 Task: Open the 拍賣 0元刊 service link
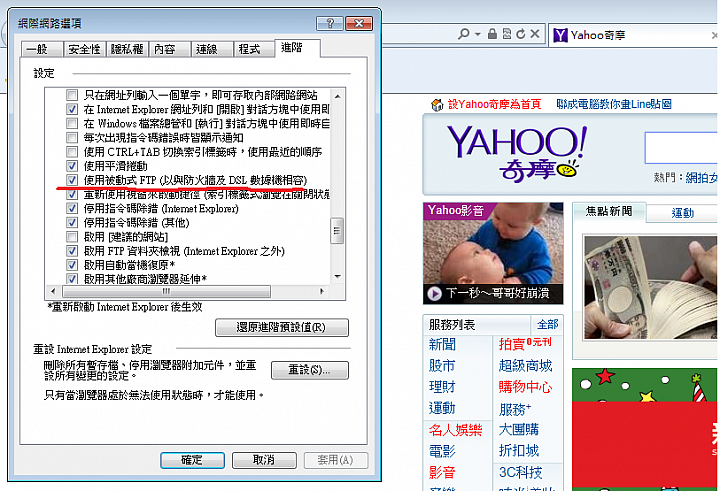525,344
